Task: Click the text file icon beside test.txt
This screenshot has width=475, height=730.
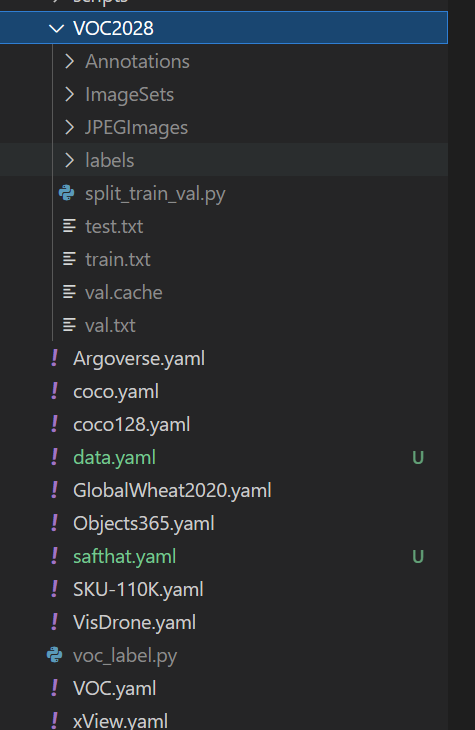Action: pyautogui.click(x=69, y=226)
